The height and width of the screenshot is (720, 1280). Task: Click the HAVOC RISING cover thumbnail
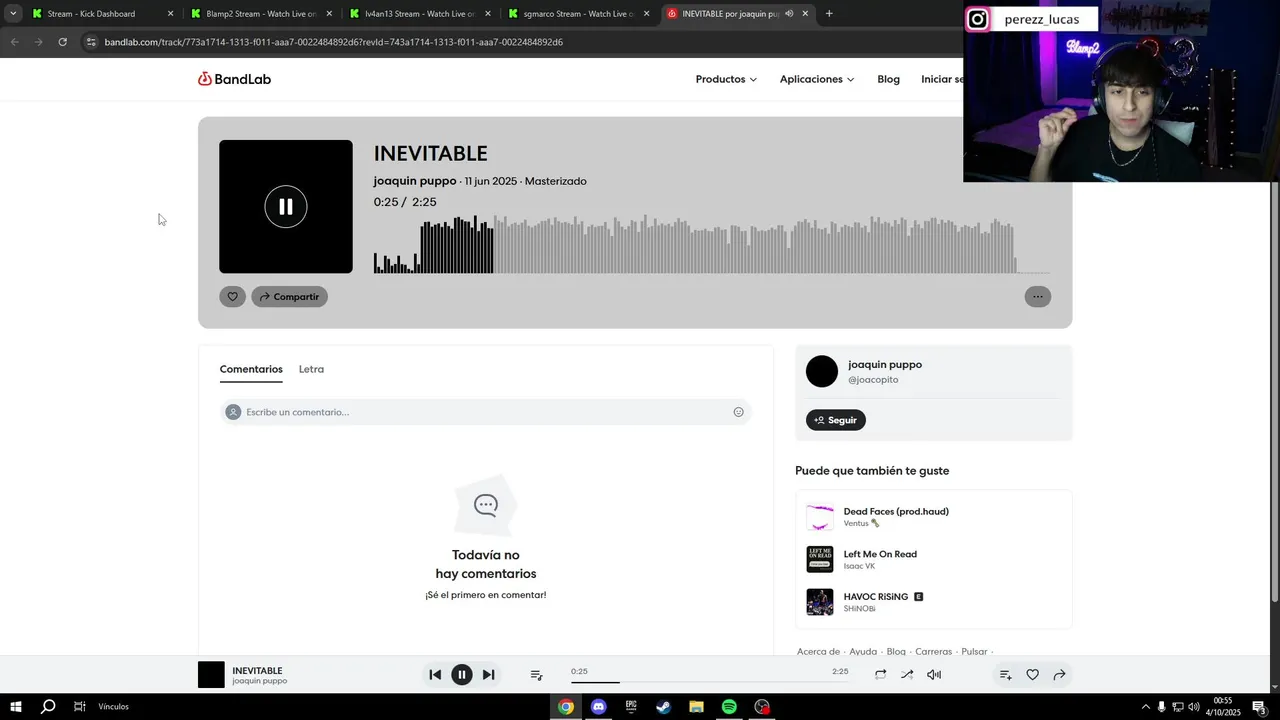tap(820, 602)
